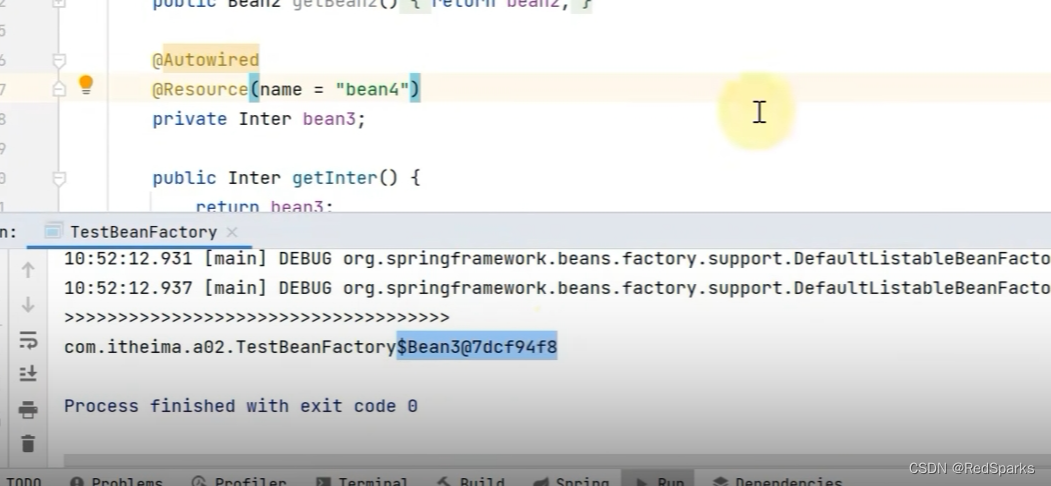1051x486 pixels.
Task: Click the com.itheima.a02.TestBeanFactory output text
Action: [229, 347]
